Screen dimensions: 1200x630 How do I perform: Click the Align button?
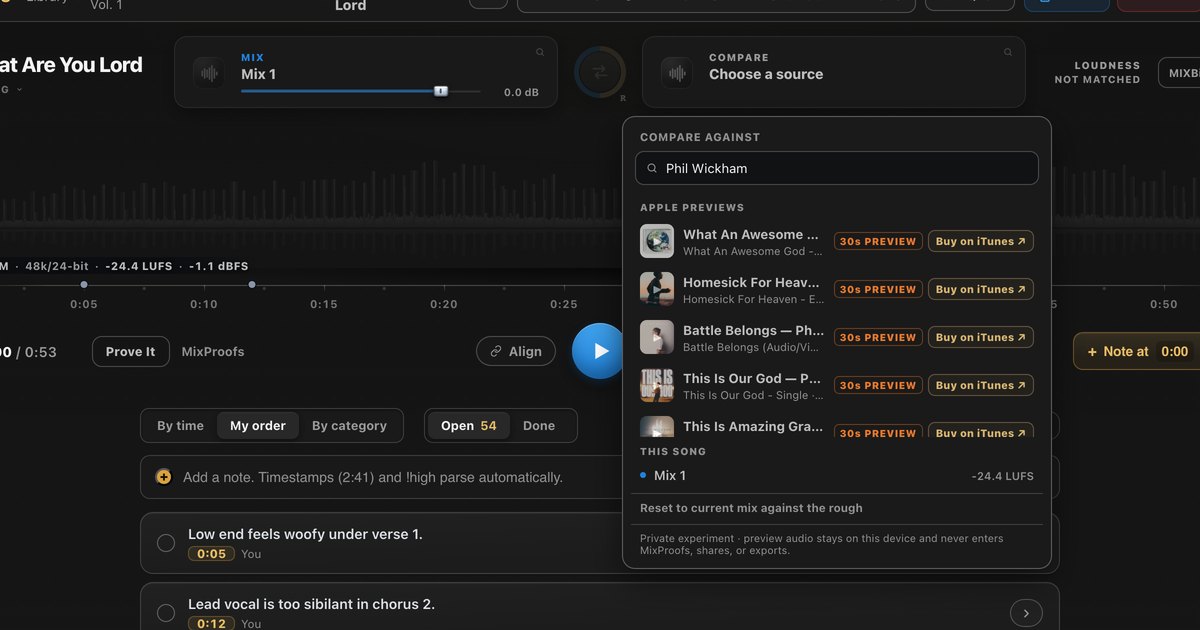(516, 351)
